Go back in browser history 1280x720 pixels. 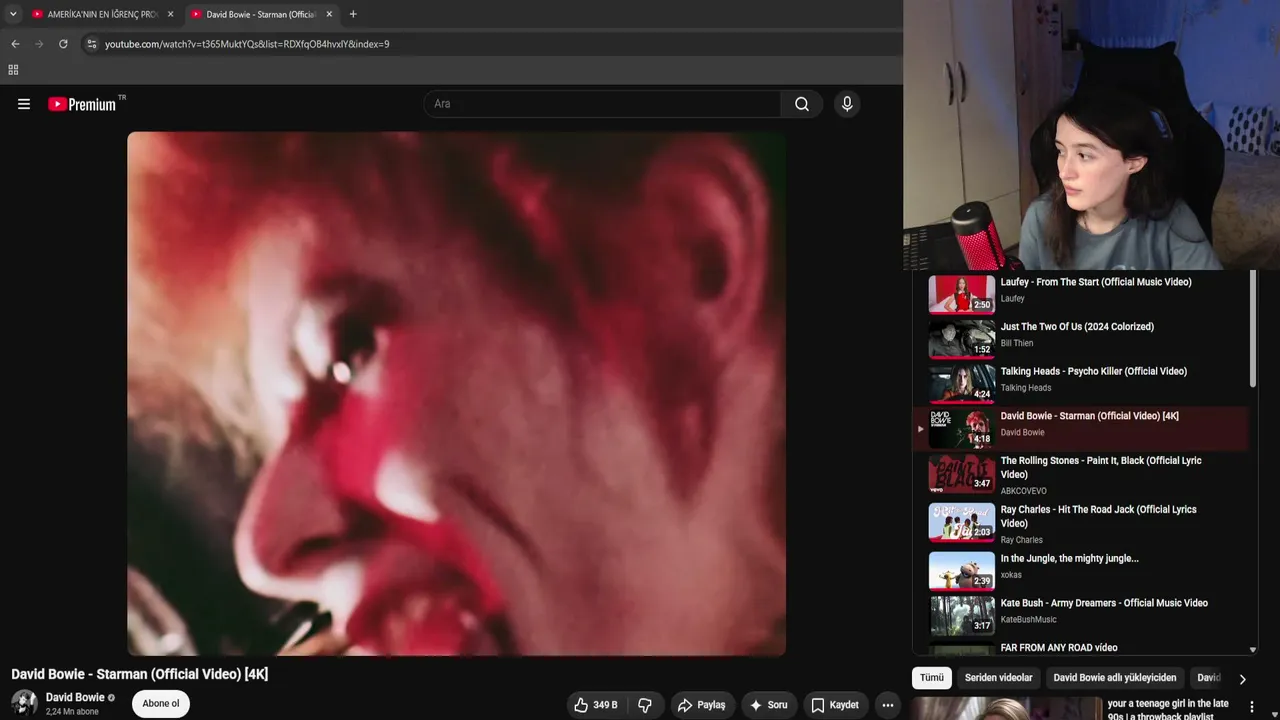pos(15,44)
